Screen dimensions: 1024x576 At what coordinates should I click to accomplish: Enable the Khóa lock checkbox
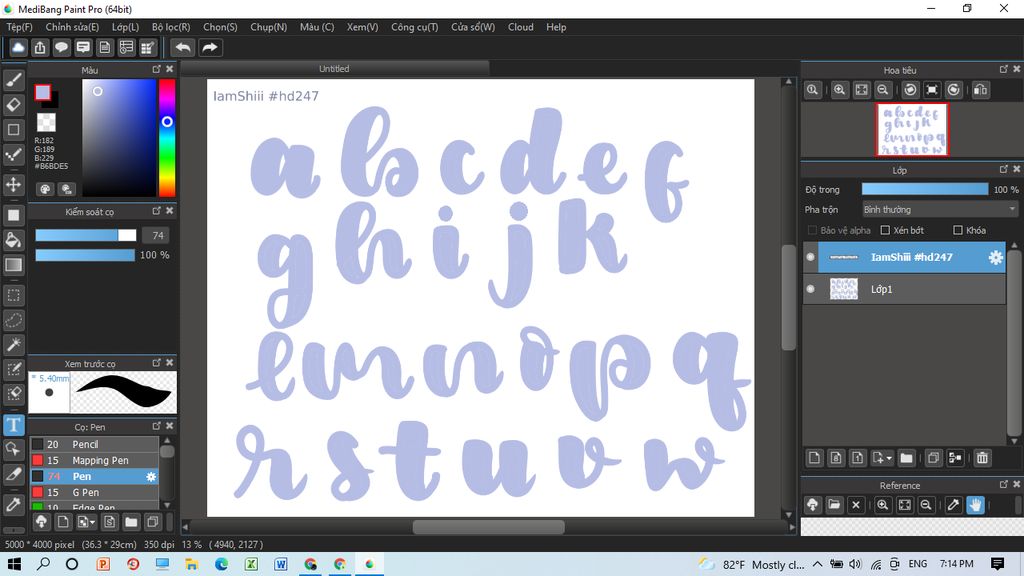957,230
